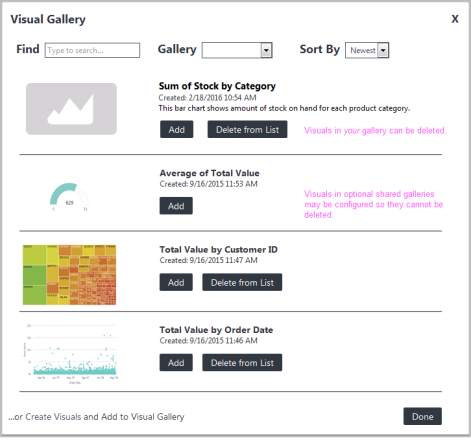This screenshot has height=447, width=471.
Task: Add Total Value by Order Date visual
Action: (x=176, y=362)
